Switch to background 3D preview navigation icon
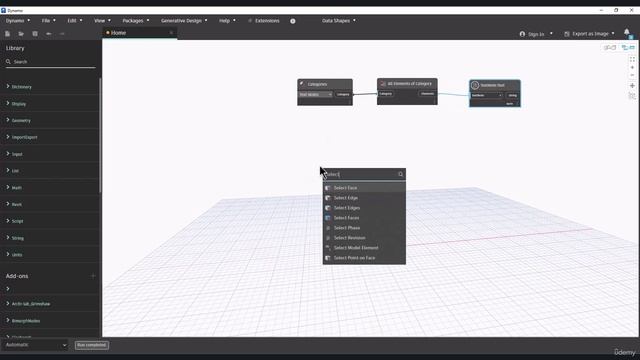Viewport: 640px width, 360px height. [610, 48]
